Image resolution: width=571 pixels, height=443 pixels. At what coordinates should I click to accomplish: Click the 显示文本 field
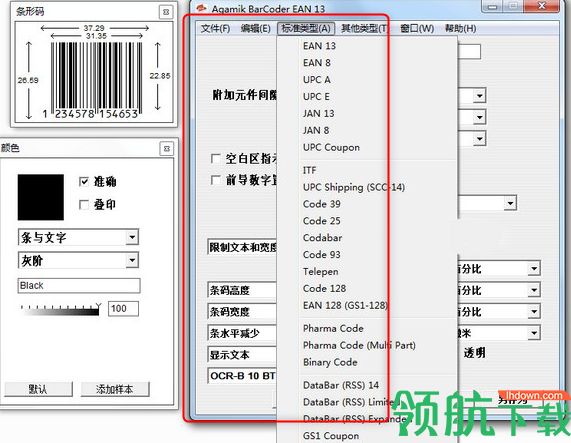242,355
